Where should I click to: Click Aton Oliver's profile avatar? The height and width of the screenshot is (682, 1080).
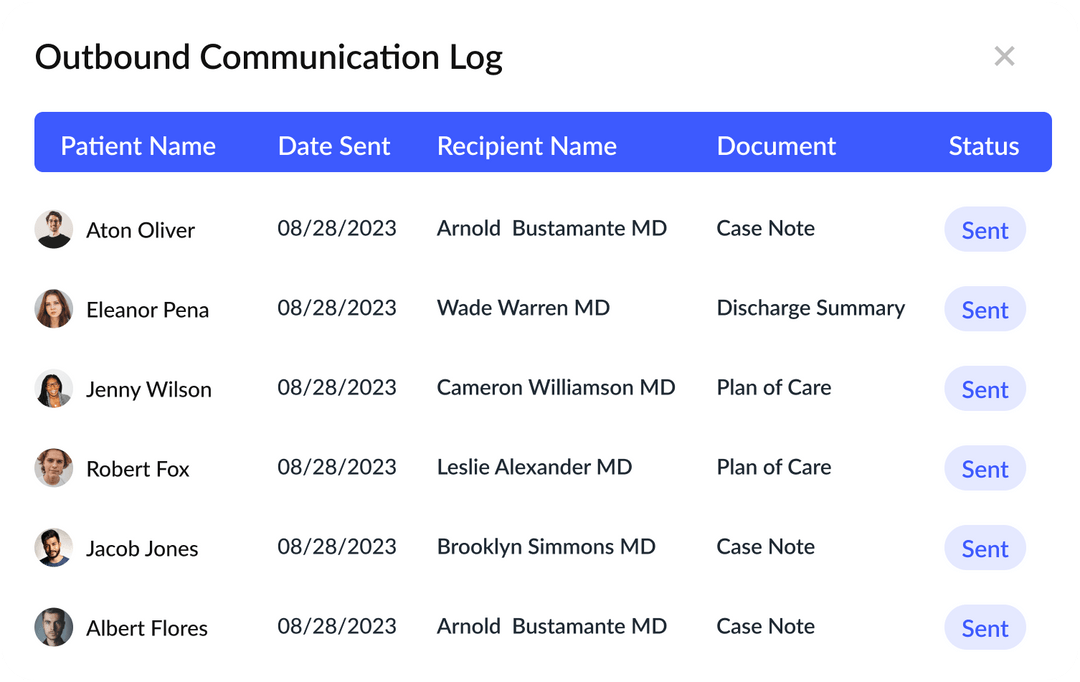click(x=53, y=229)
